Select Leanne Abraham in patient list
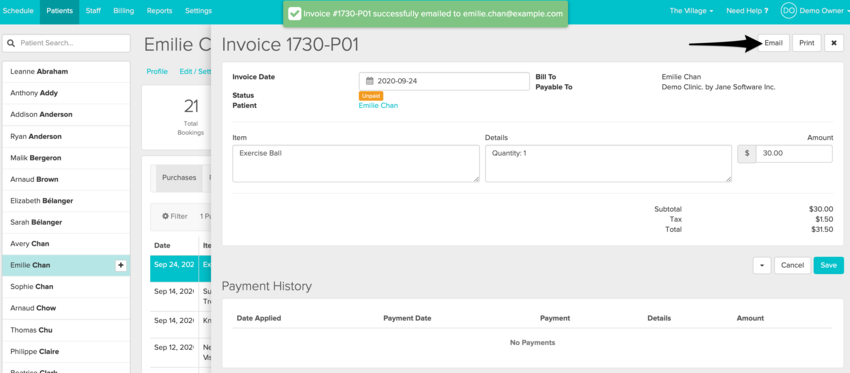This screenshot has width=850, height=373. pos(66,72)
